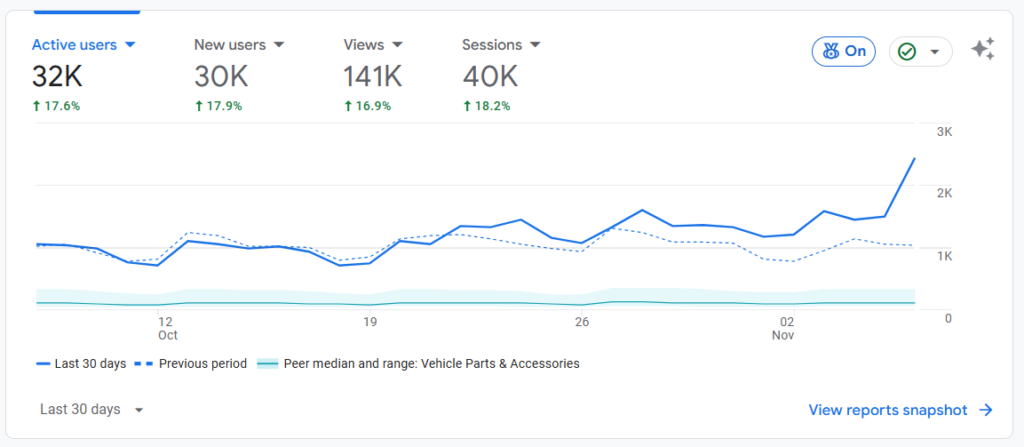Image resolution: width=1024 pixels, height=447 pixels.
Task: Click the green checkmark data quality icon
Action: (907, 51)
